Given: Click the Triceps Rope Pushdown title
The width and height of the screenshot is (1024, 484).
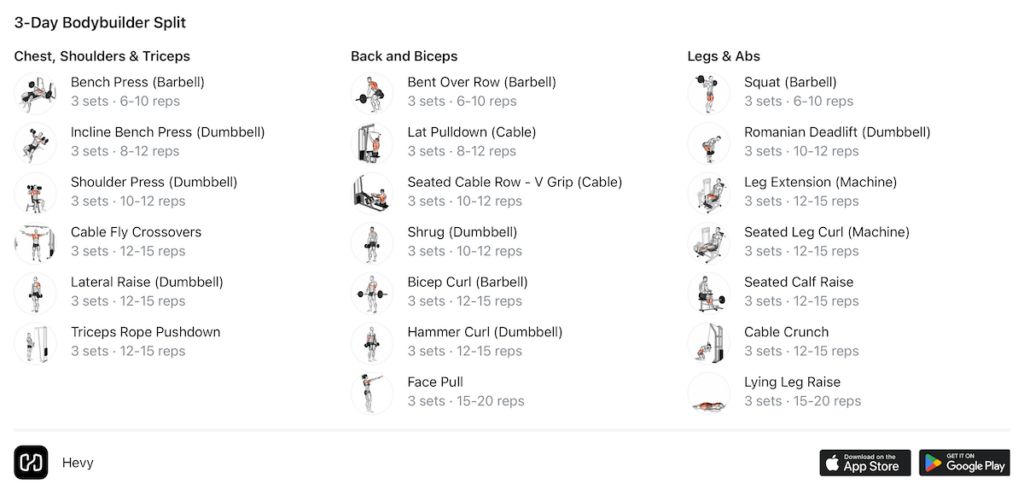Looking at the screenshot, I should pos(145,332).
